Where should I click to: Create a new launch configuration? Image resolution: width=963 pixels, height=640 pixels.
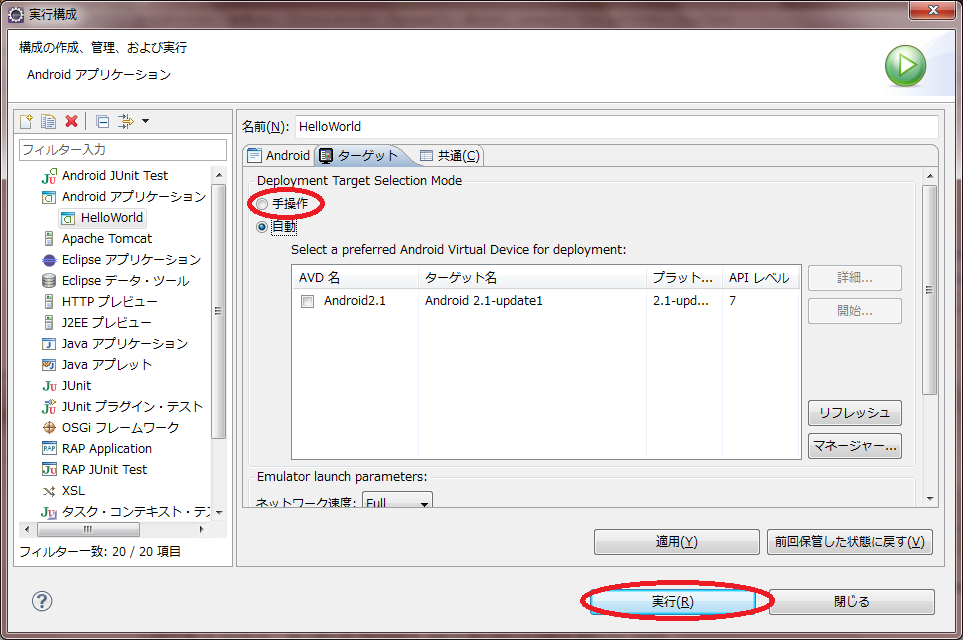tap(26, 121)
